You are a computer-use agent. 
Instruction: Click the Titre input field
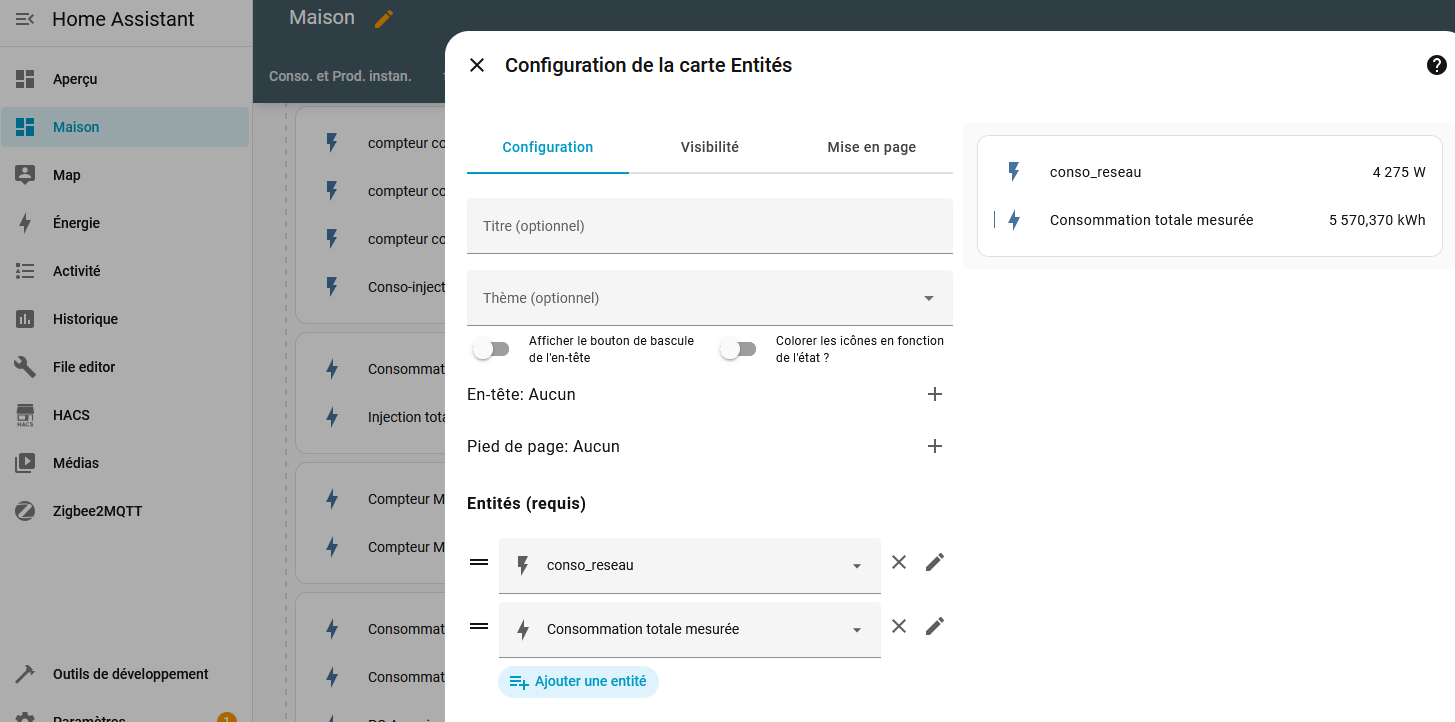point(709,226)
